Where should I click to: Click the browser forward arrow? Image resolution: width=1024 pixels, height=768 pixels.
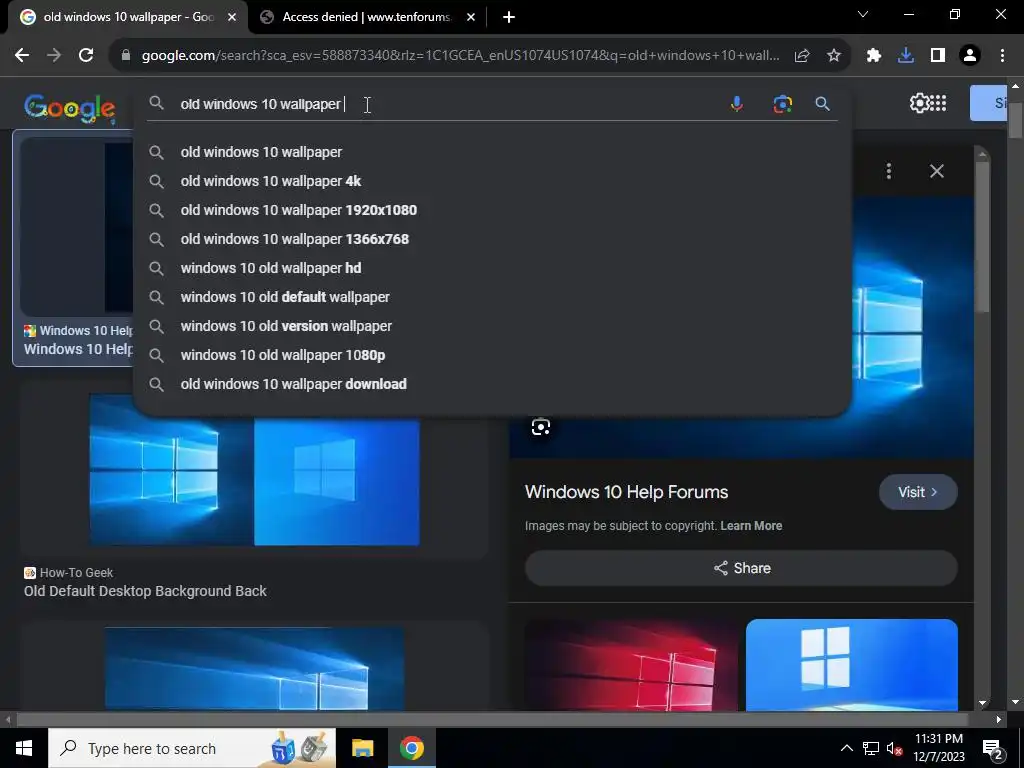tap(54, 56)
